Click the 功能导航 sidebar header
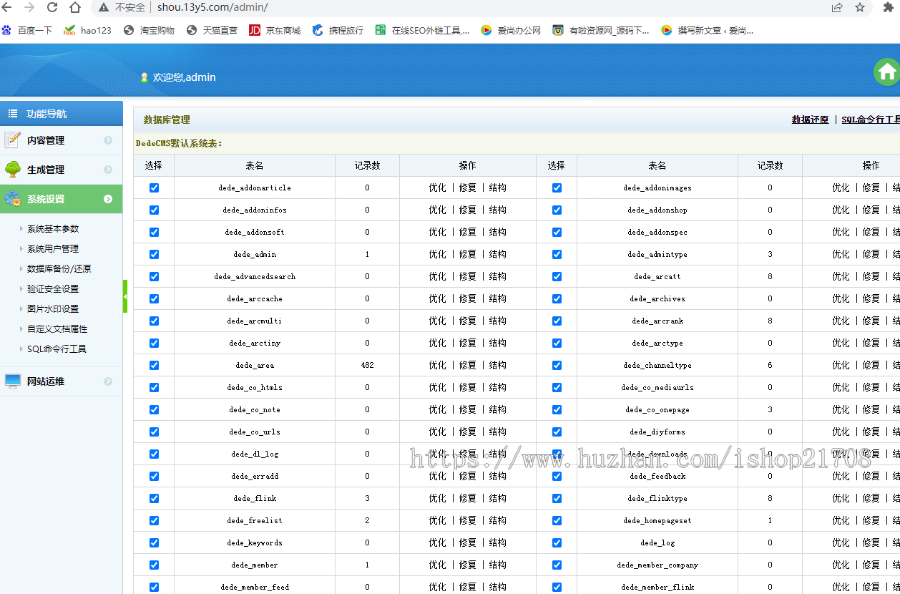The height and width of the screenshot is (594, 900). pos(61,114)
